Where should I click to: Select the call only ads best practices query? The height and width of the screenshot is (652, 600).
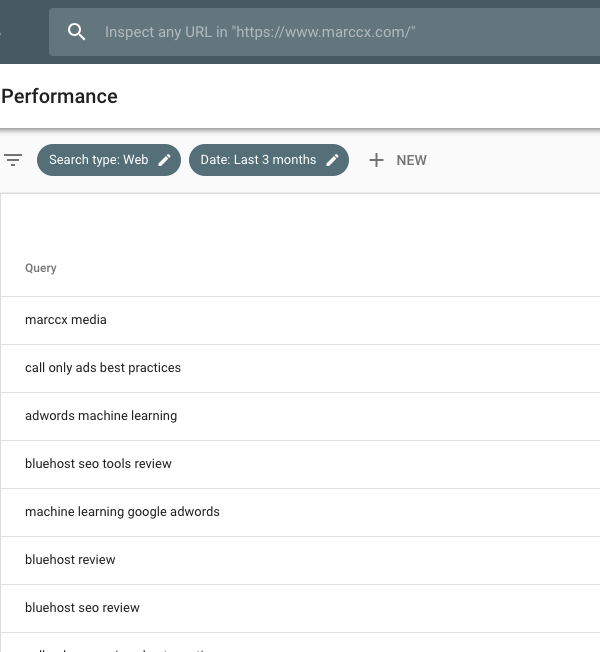point(300,368)
